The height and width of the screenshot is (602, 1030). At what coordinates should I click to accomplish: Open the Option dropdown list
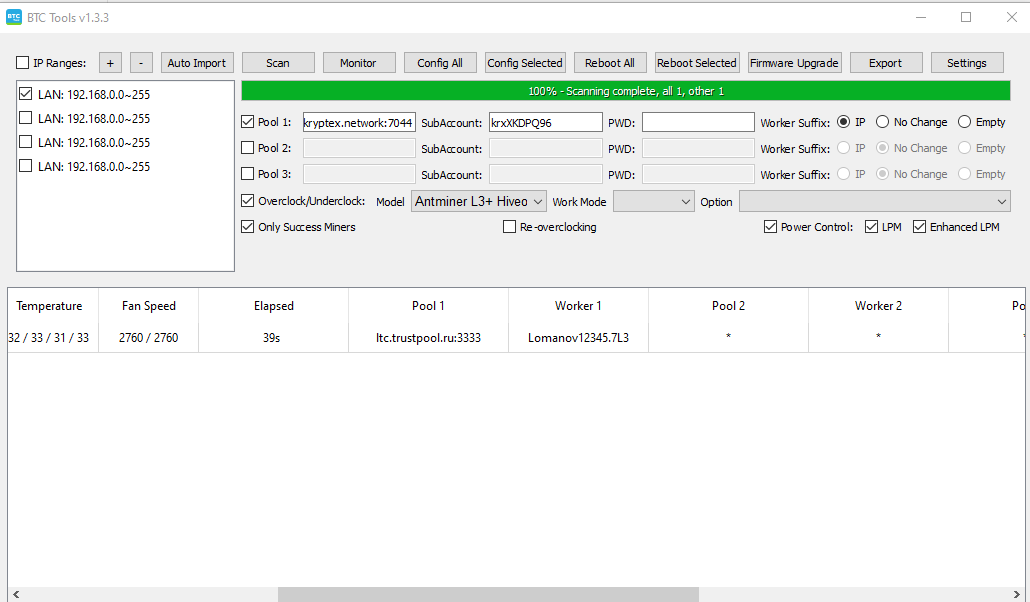tap(874, 202)
